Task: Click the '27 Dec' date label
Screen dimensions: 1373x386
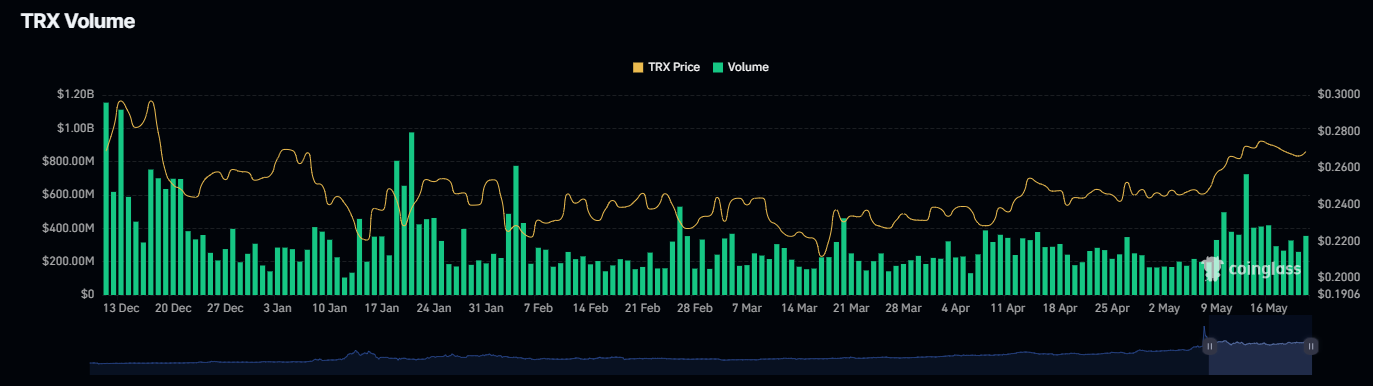Action: click(225, 309)
